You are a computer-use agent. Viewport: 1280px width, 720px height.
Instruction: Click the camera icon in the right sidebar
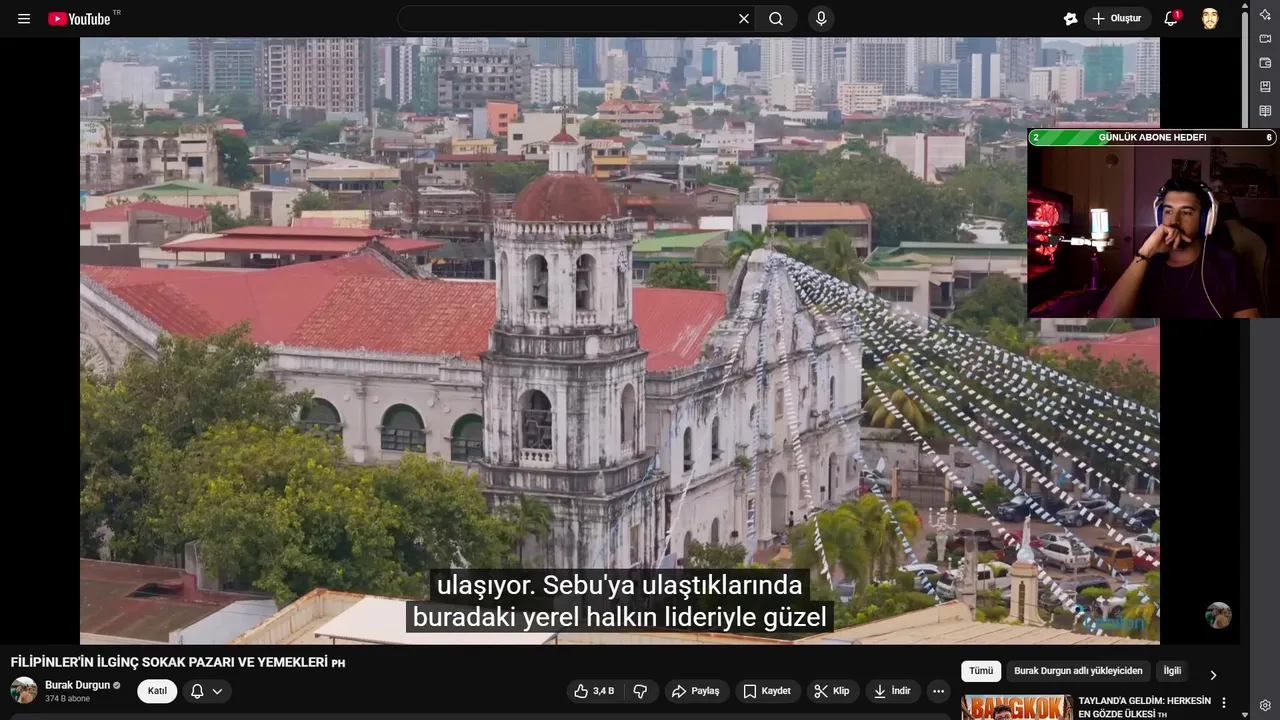(1265, 39)
